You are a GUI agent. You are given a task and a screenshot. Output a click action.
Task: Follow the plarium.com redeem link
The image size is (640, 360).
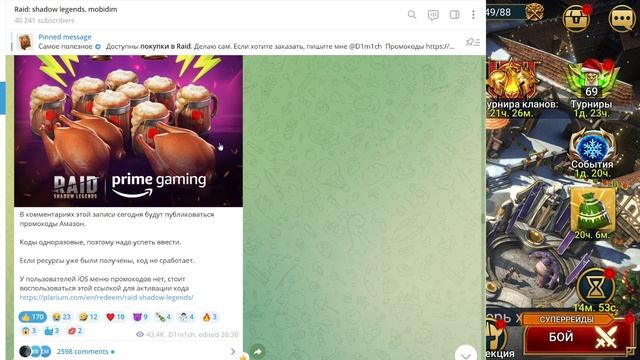pos(107,297)
